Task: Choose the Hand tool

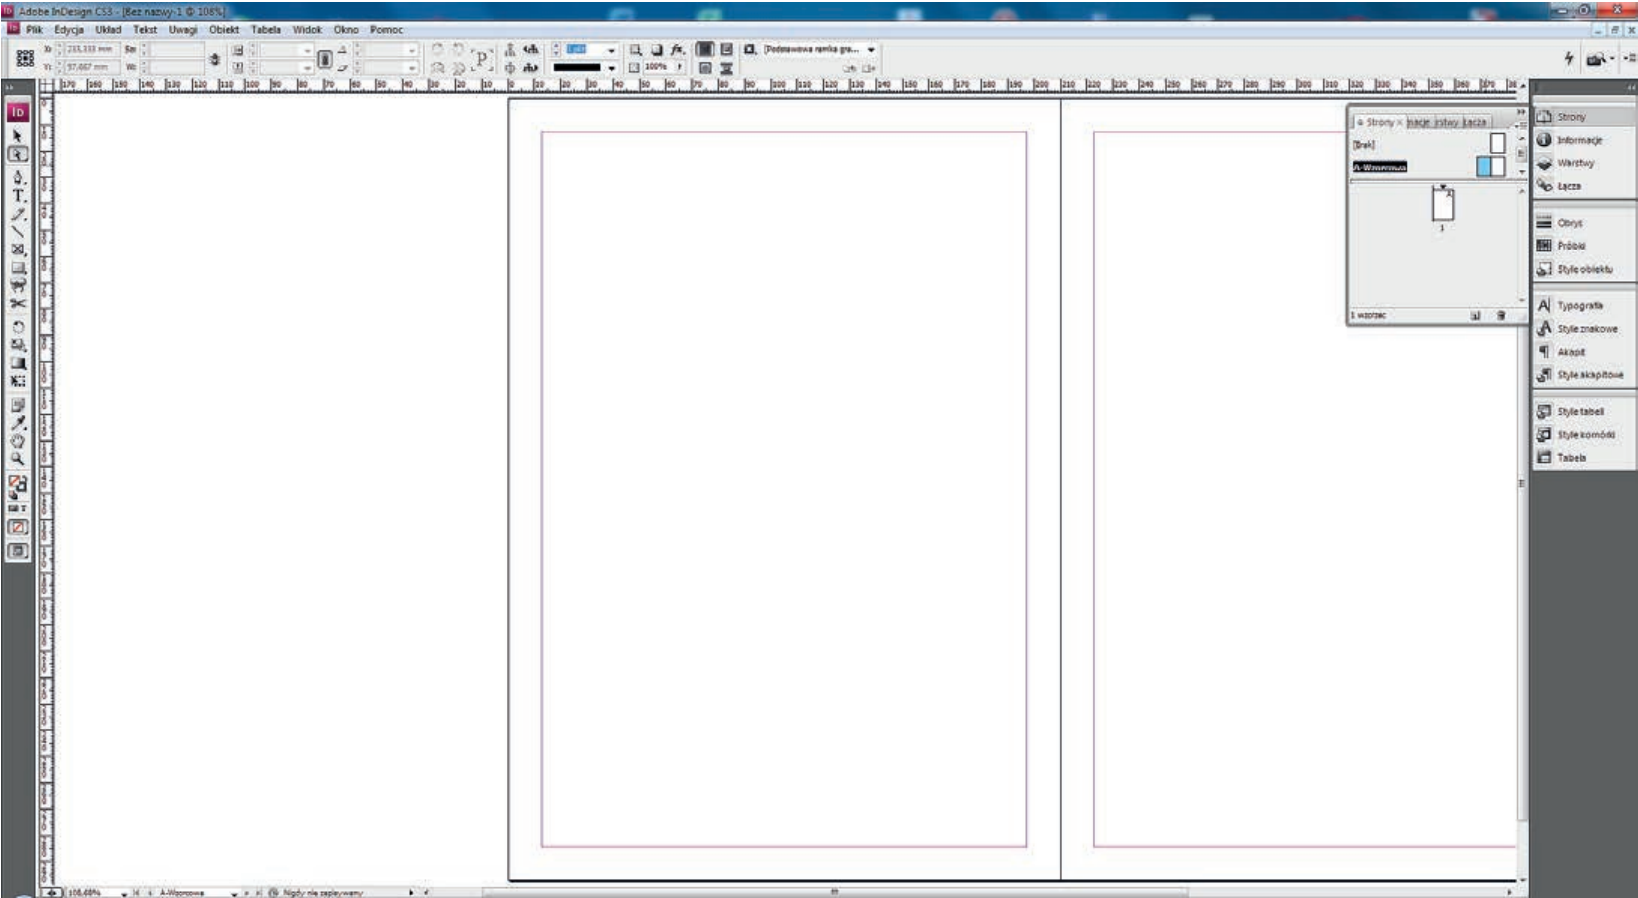Action: click(x=18, y=441)
